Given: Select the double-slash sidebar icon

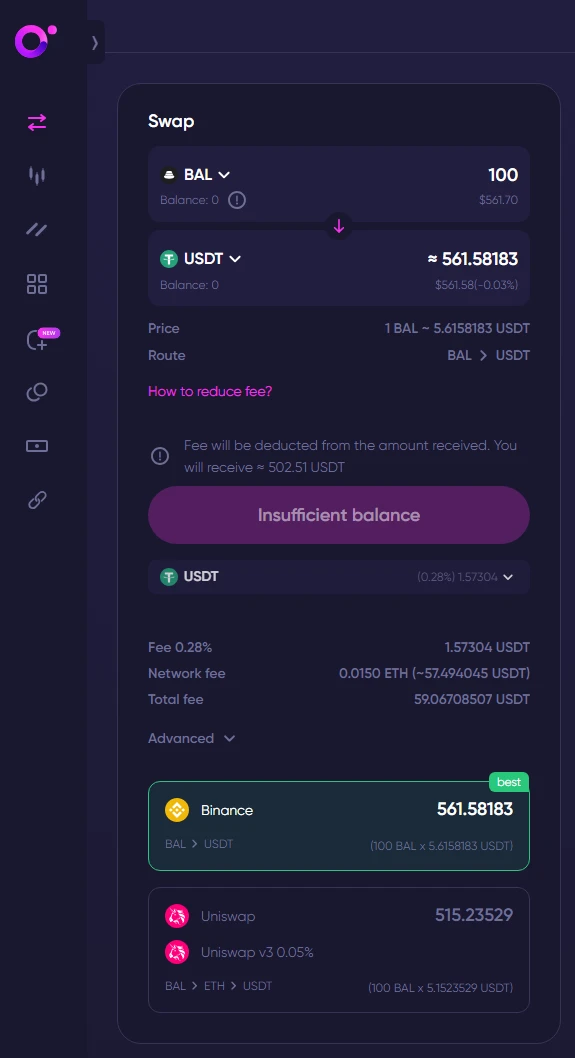Looking at the screenshot, I should 36,229.
